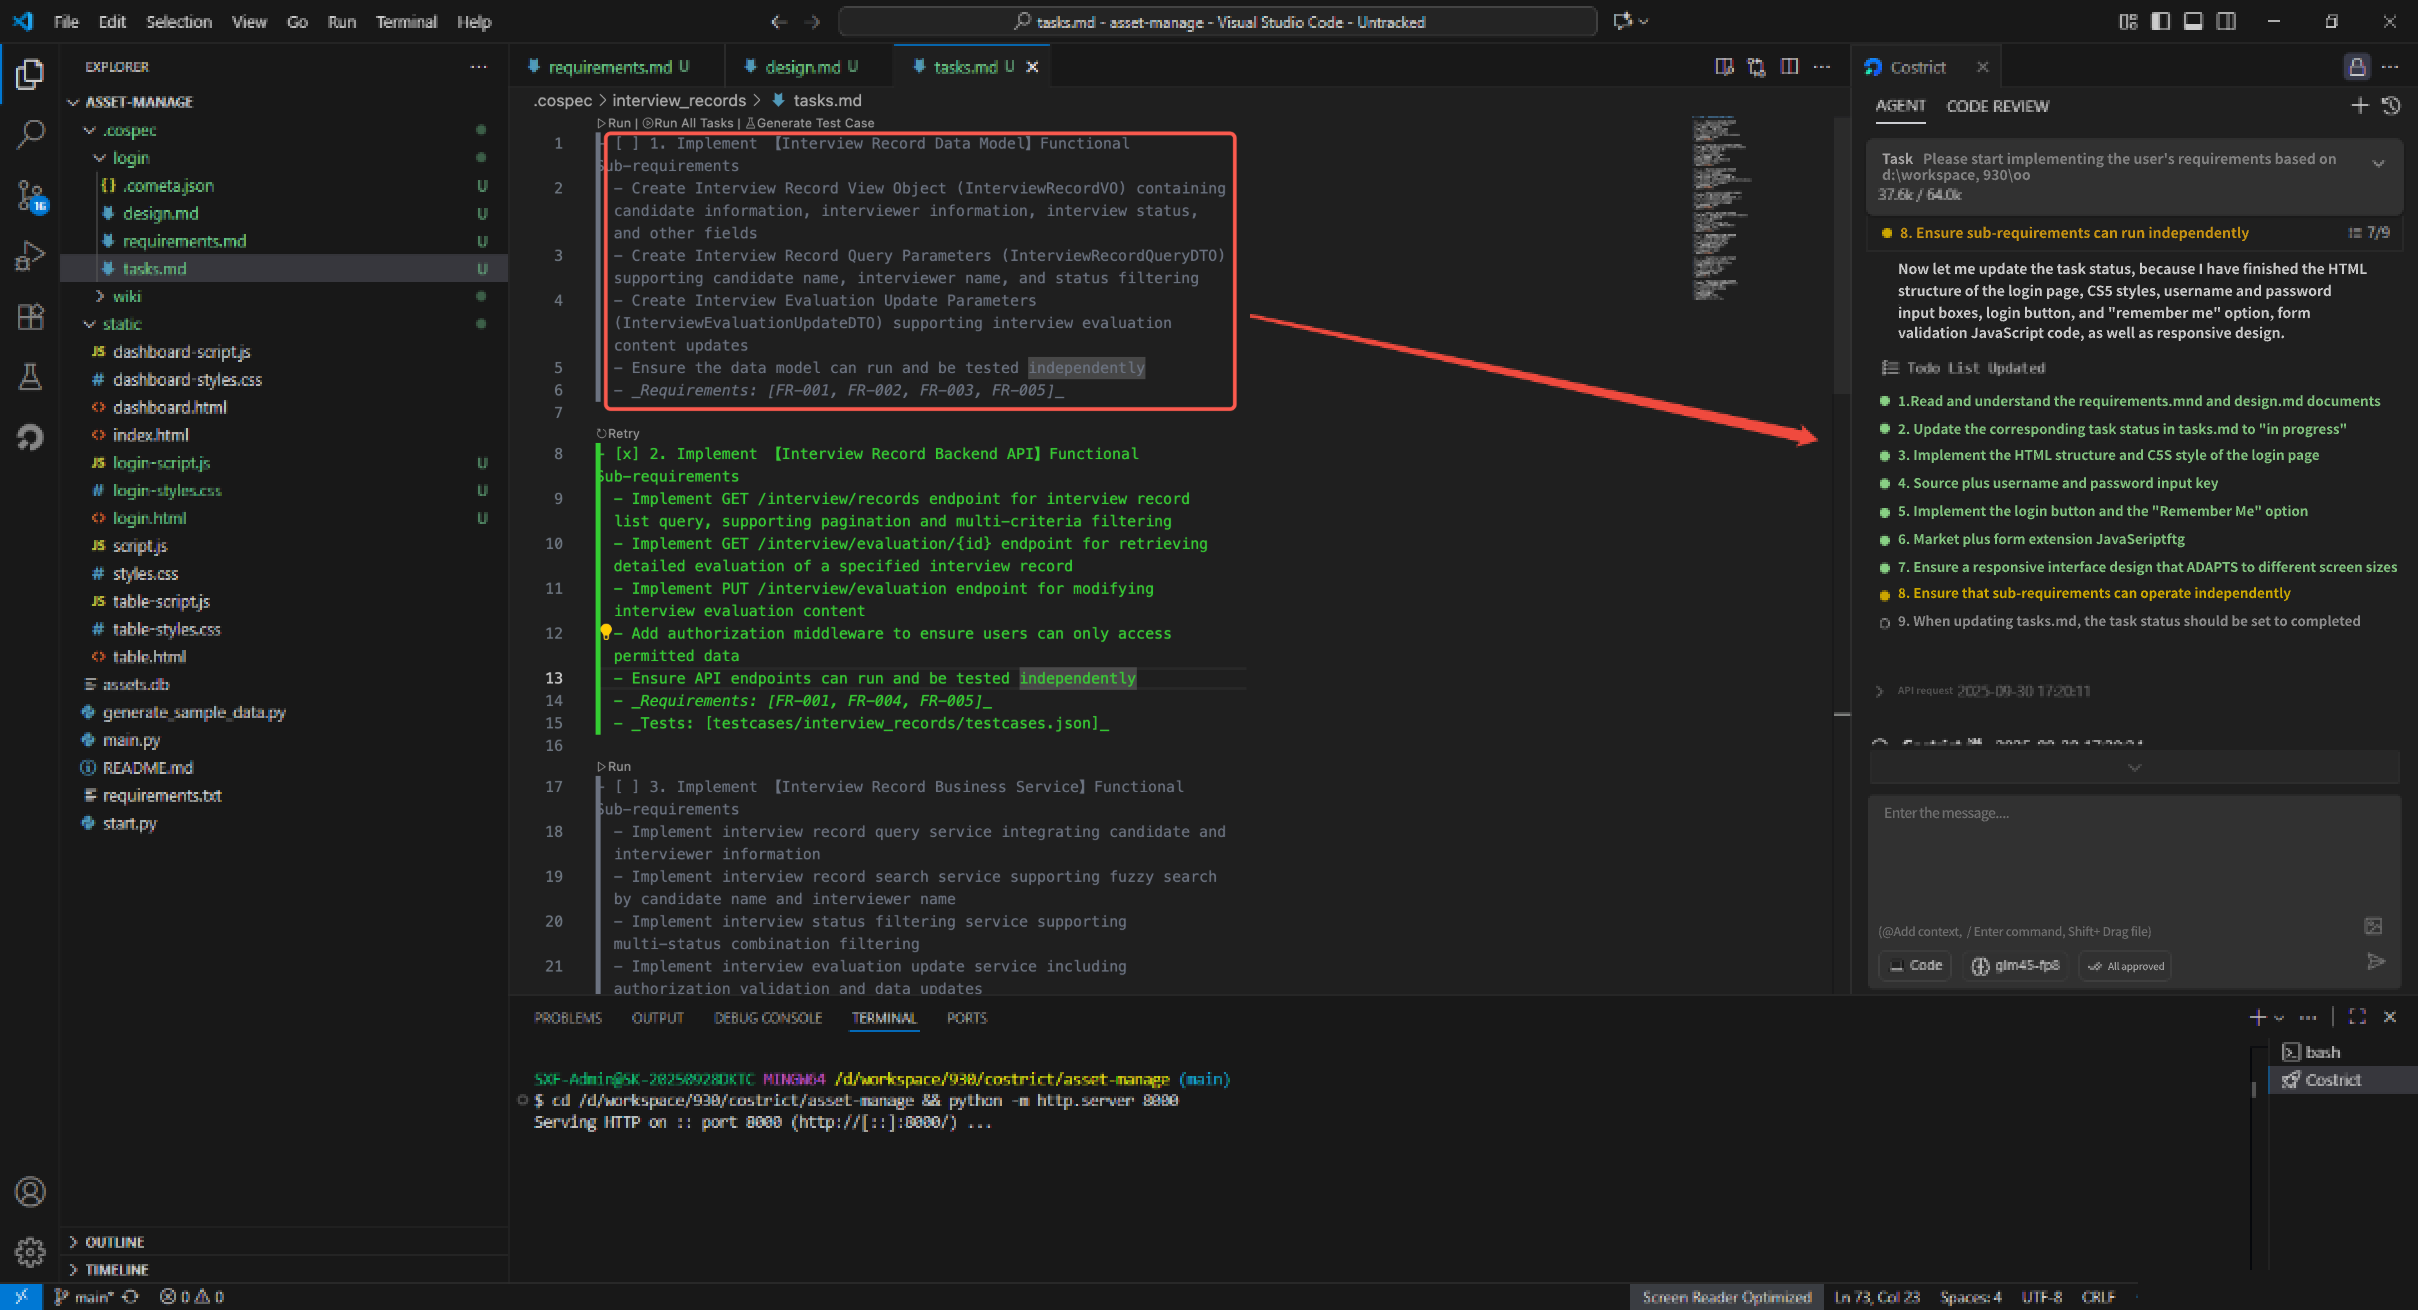Toggle All approved auto-approve option
Viewport: 2418px width, 1310px height.
(2125, 966)
